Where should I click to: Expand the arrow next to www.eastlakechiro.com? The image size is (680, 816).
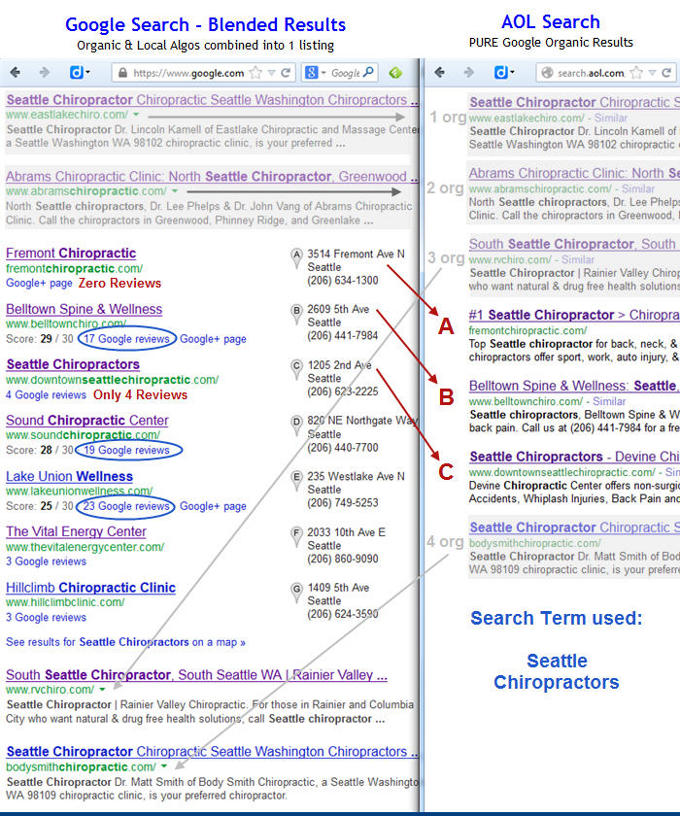[135, 116]
